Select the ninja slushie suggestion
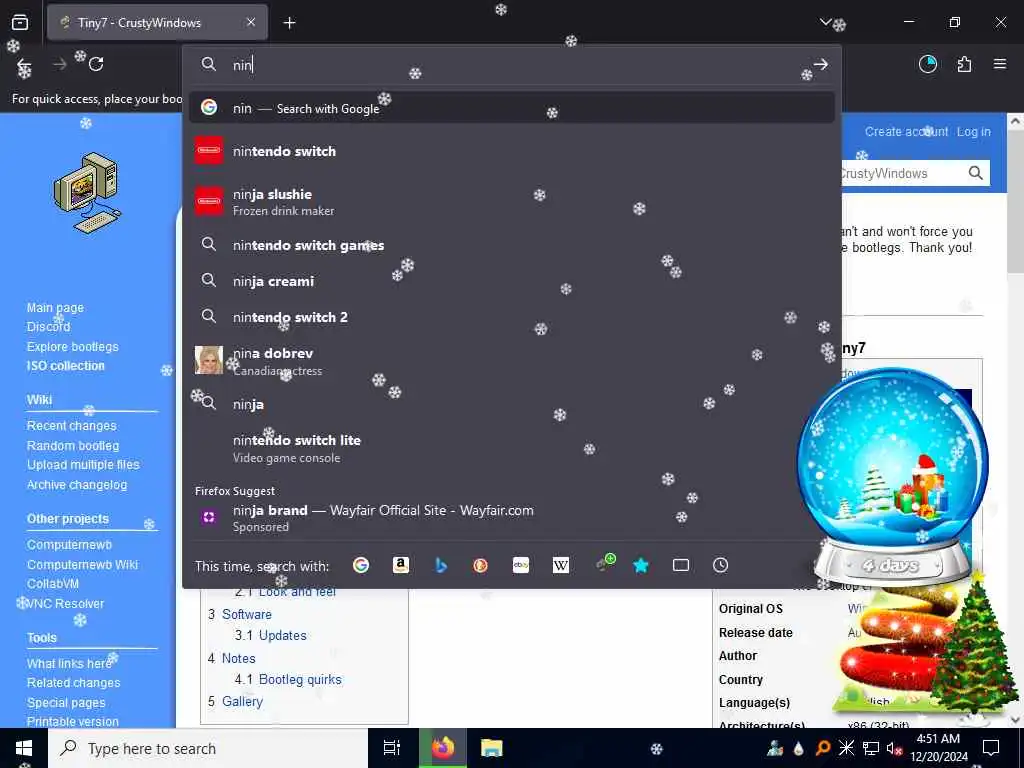 point(512,201)
